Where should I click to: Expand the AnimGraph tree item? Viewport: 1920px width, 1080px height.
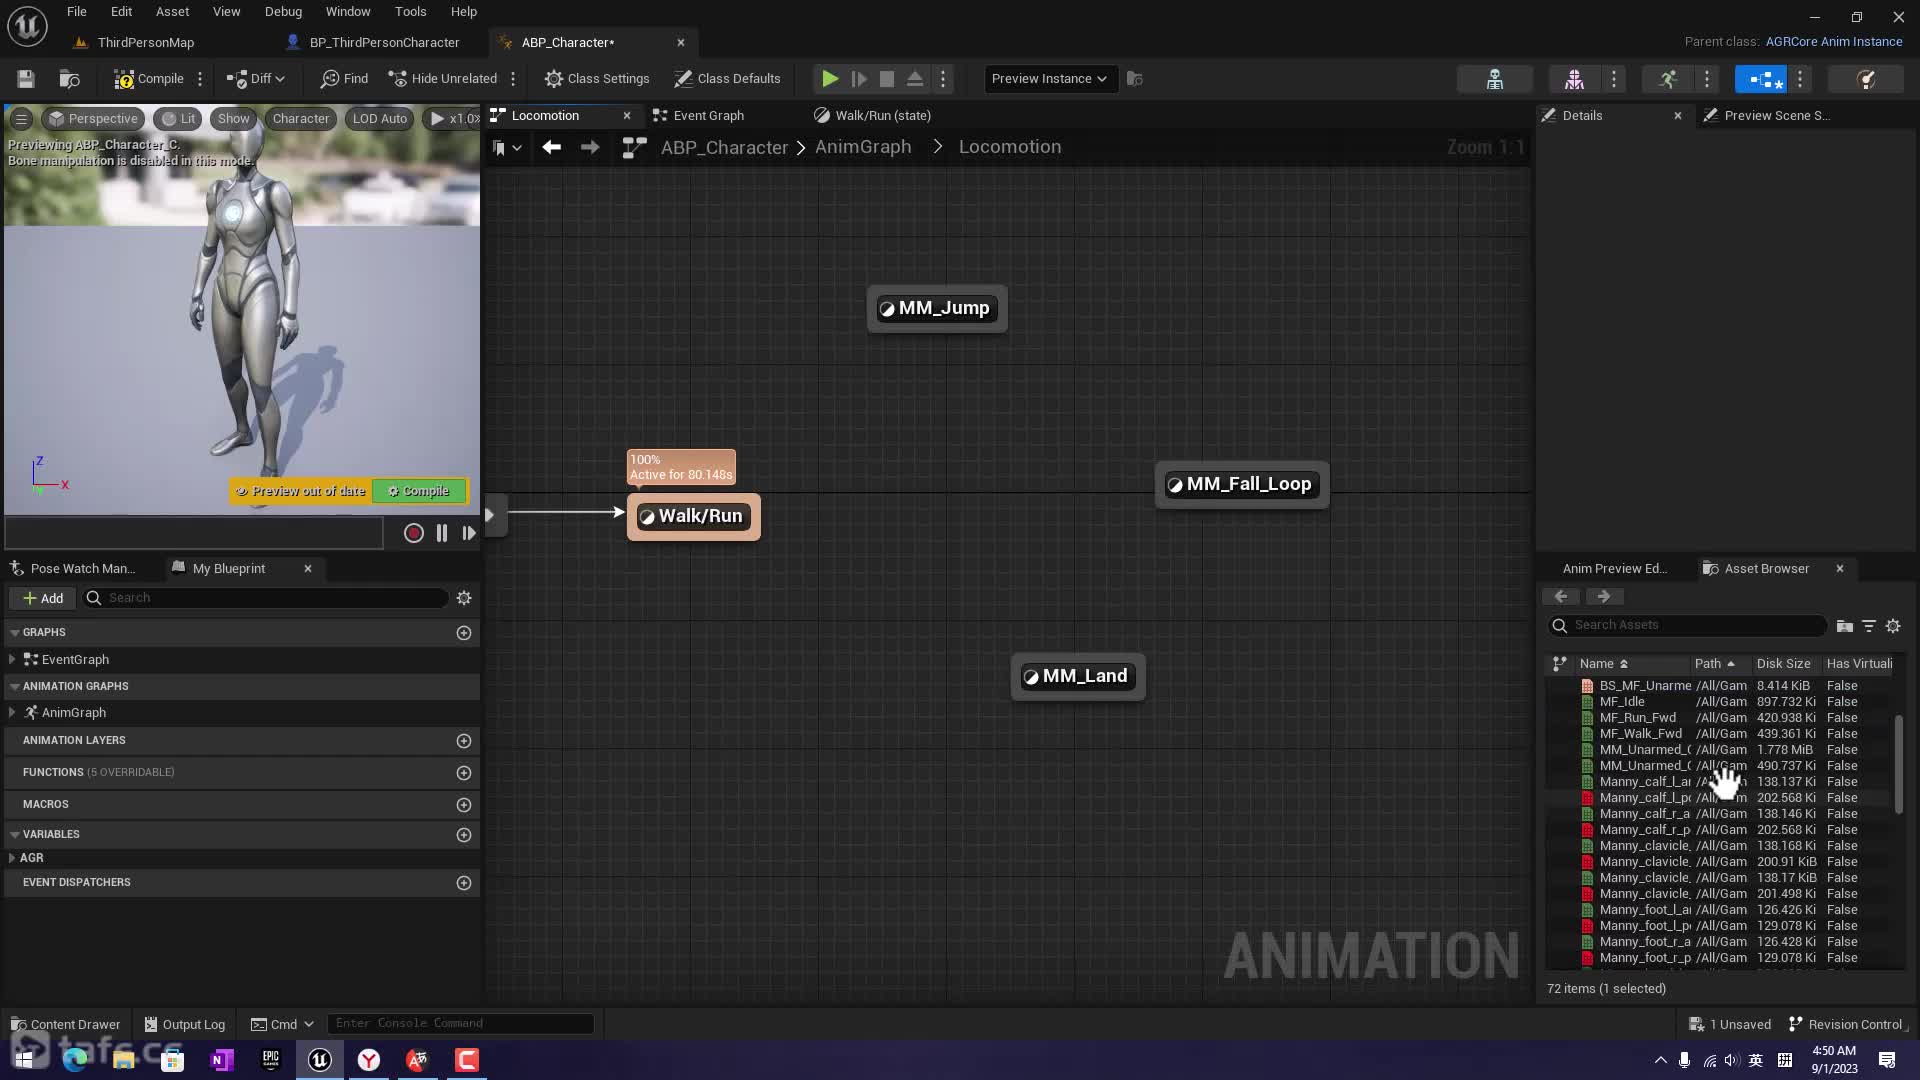pyautogui.click(x=12, y=713)
